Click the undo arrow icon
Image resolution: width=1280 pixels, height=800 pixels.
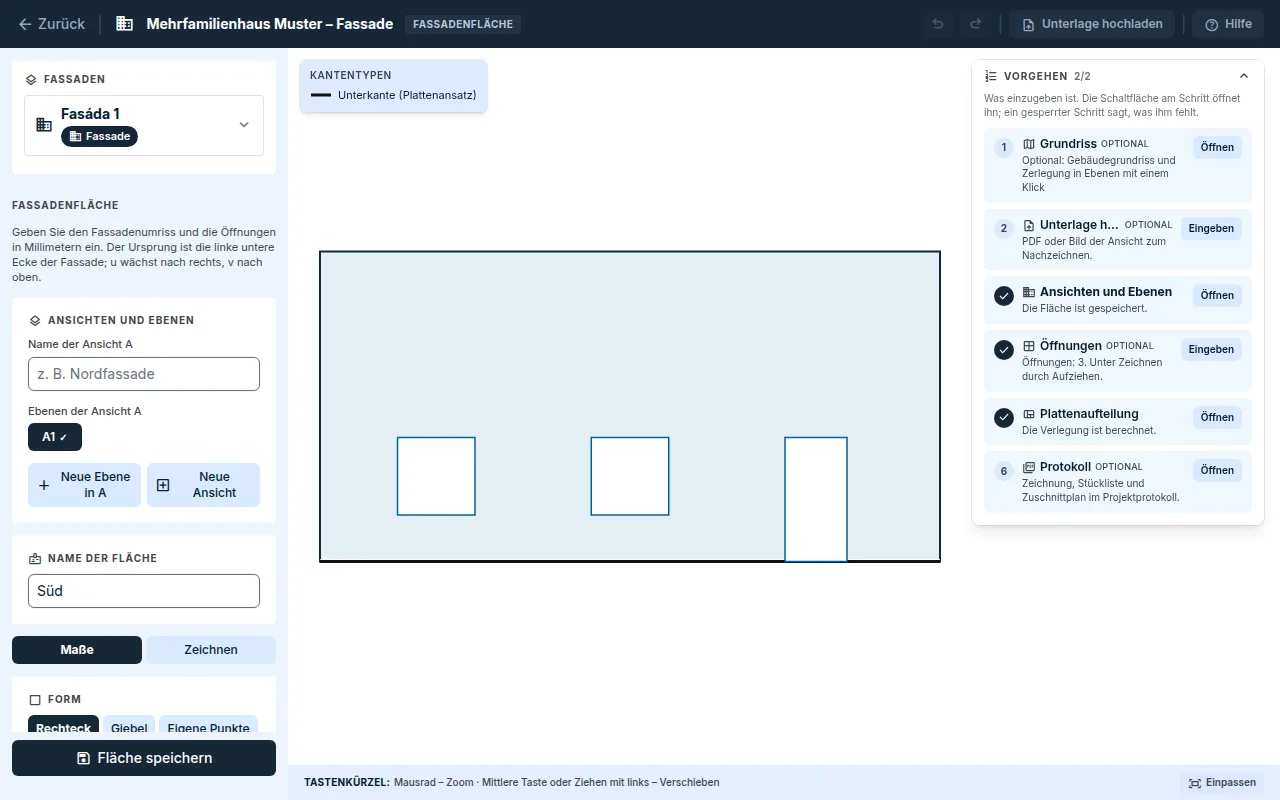point(938,24)
